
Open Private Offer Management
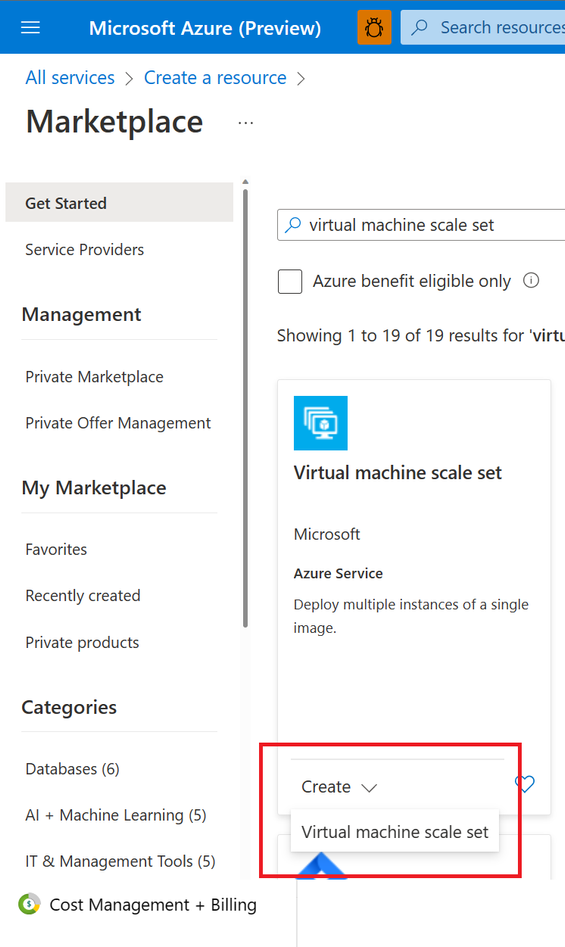point(118,423)
